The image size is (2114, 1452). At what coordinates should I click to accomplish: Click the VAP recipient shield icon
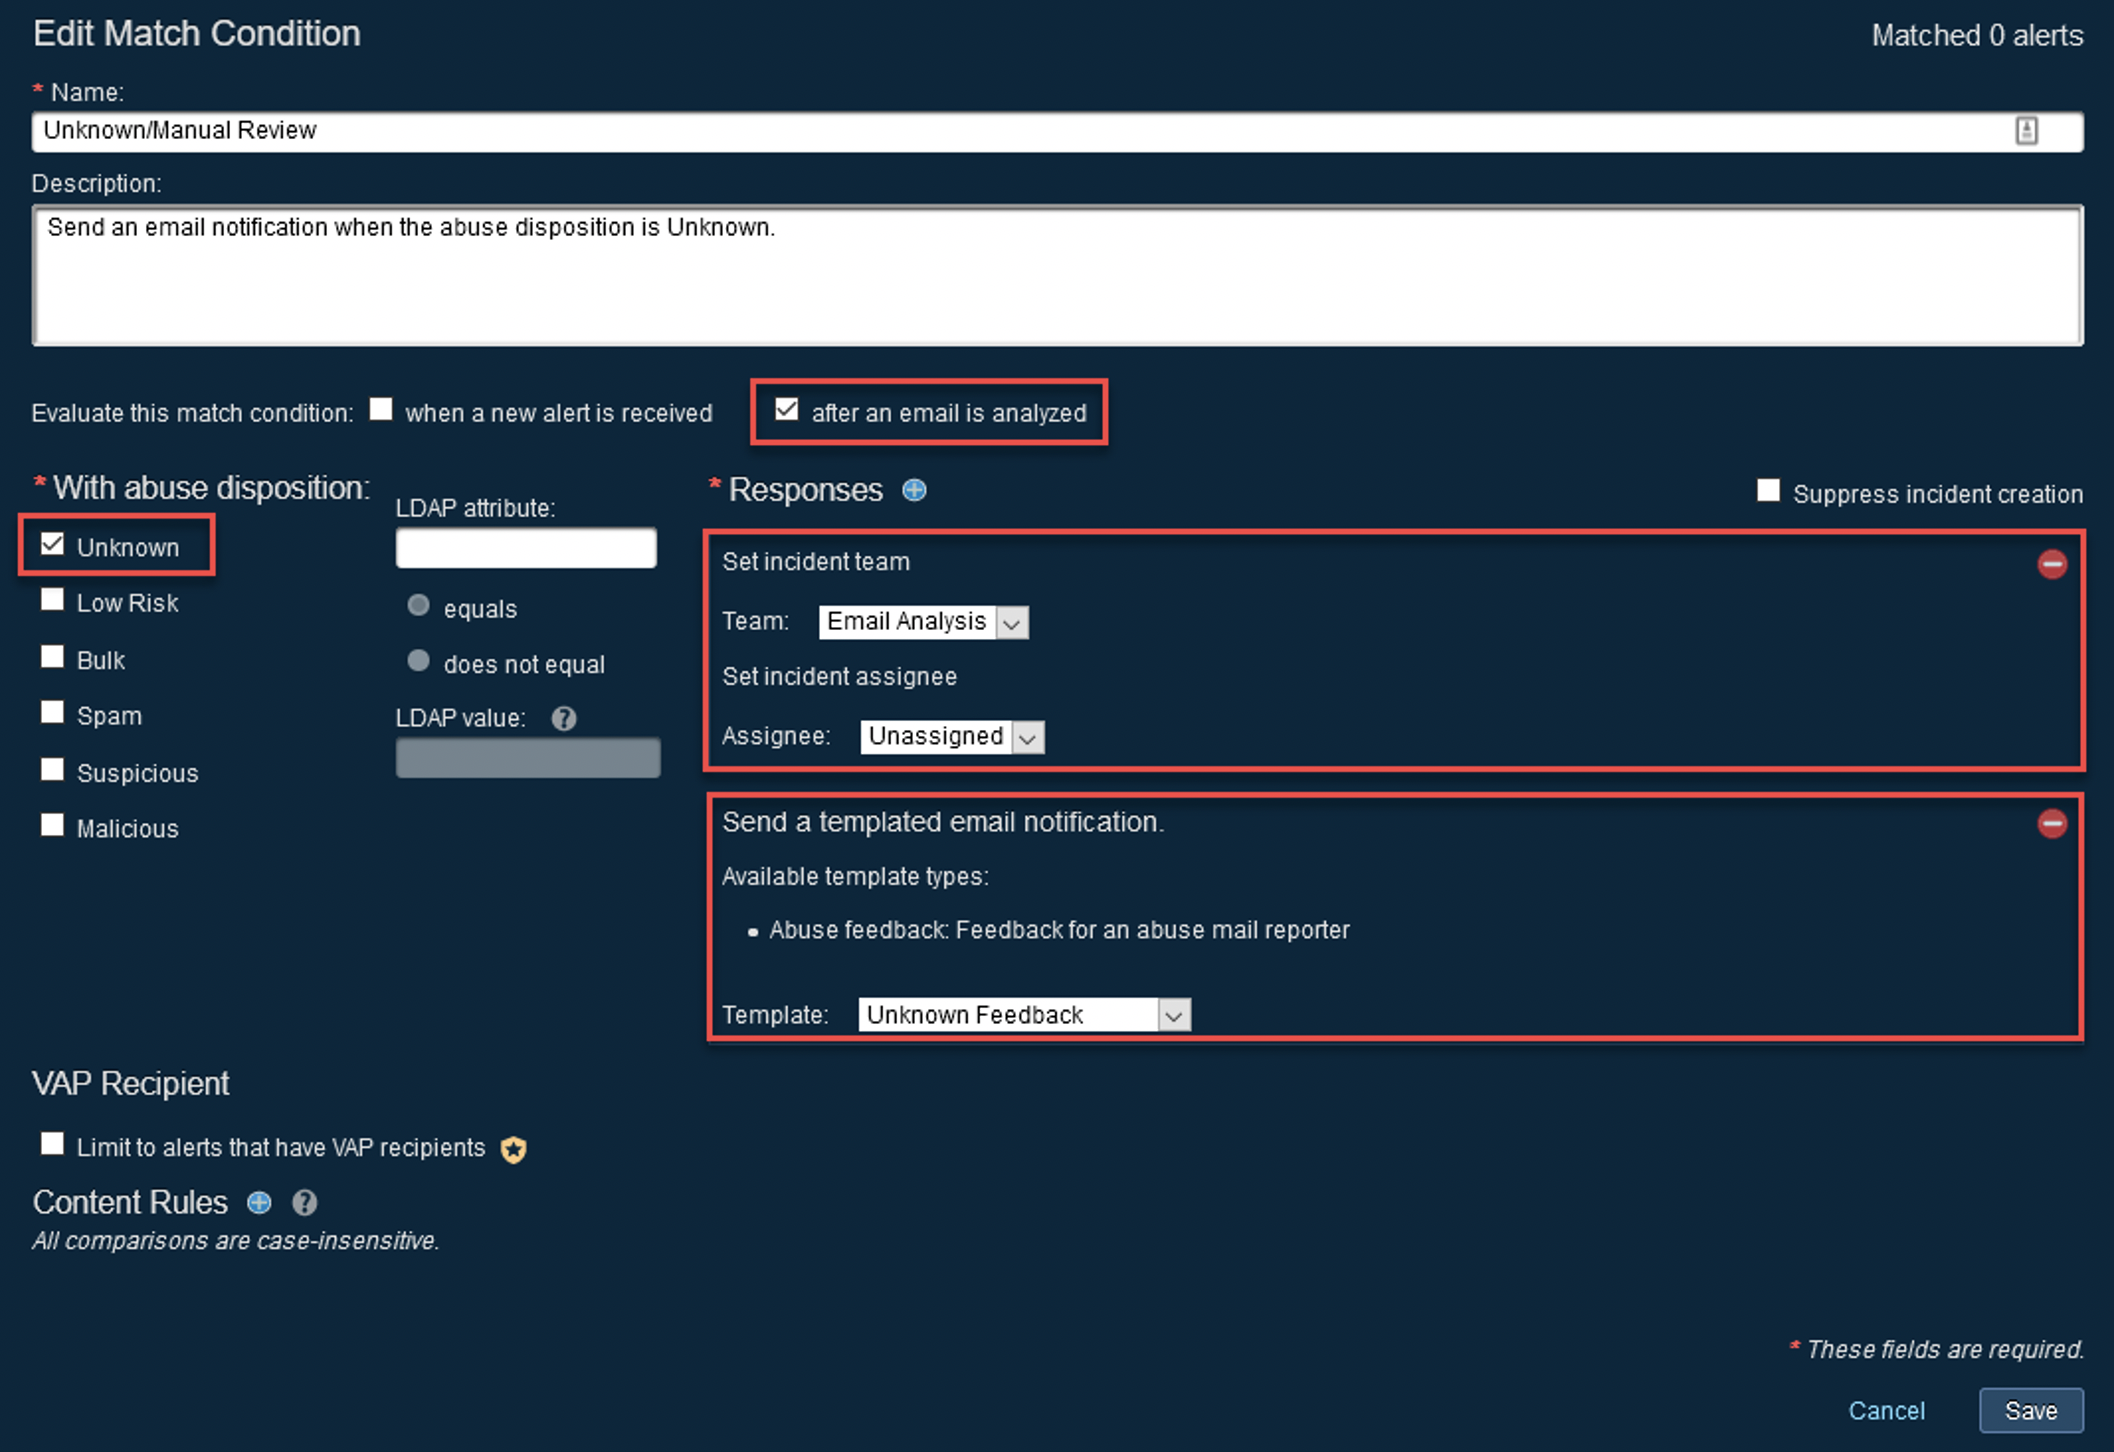point(514,1149)
